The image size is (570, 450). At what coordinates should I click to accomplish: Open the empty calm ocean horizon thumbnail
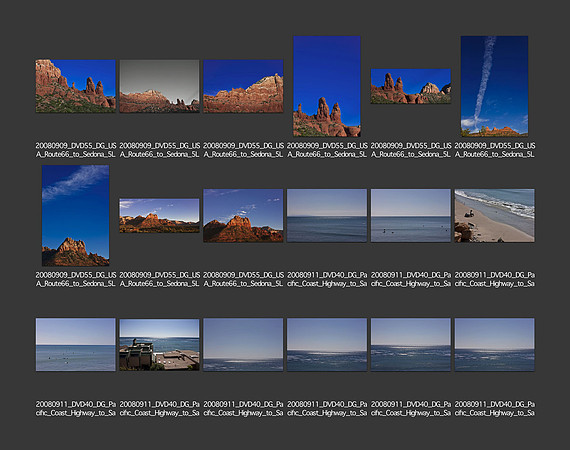tap(327, 216)
